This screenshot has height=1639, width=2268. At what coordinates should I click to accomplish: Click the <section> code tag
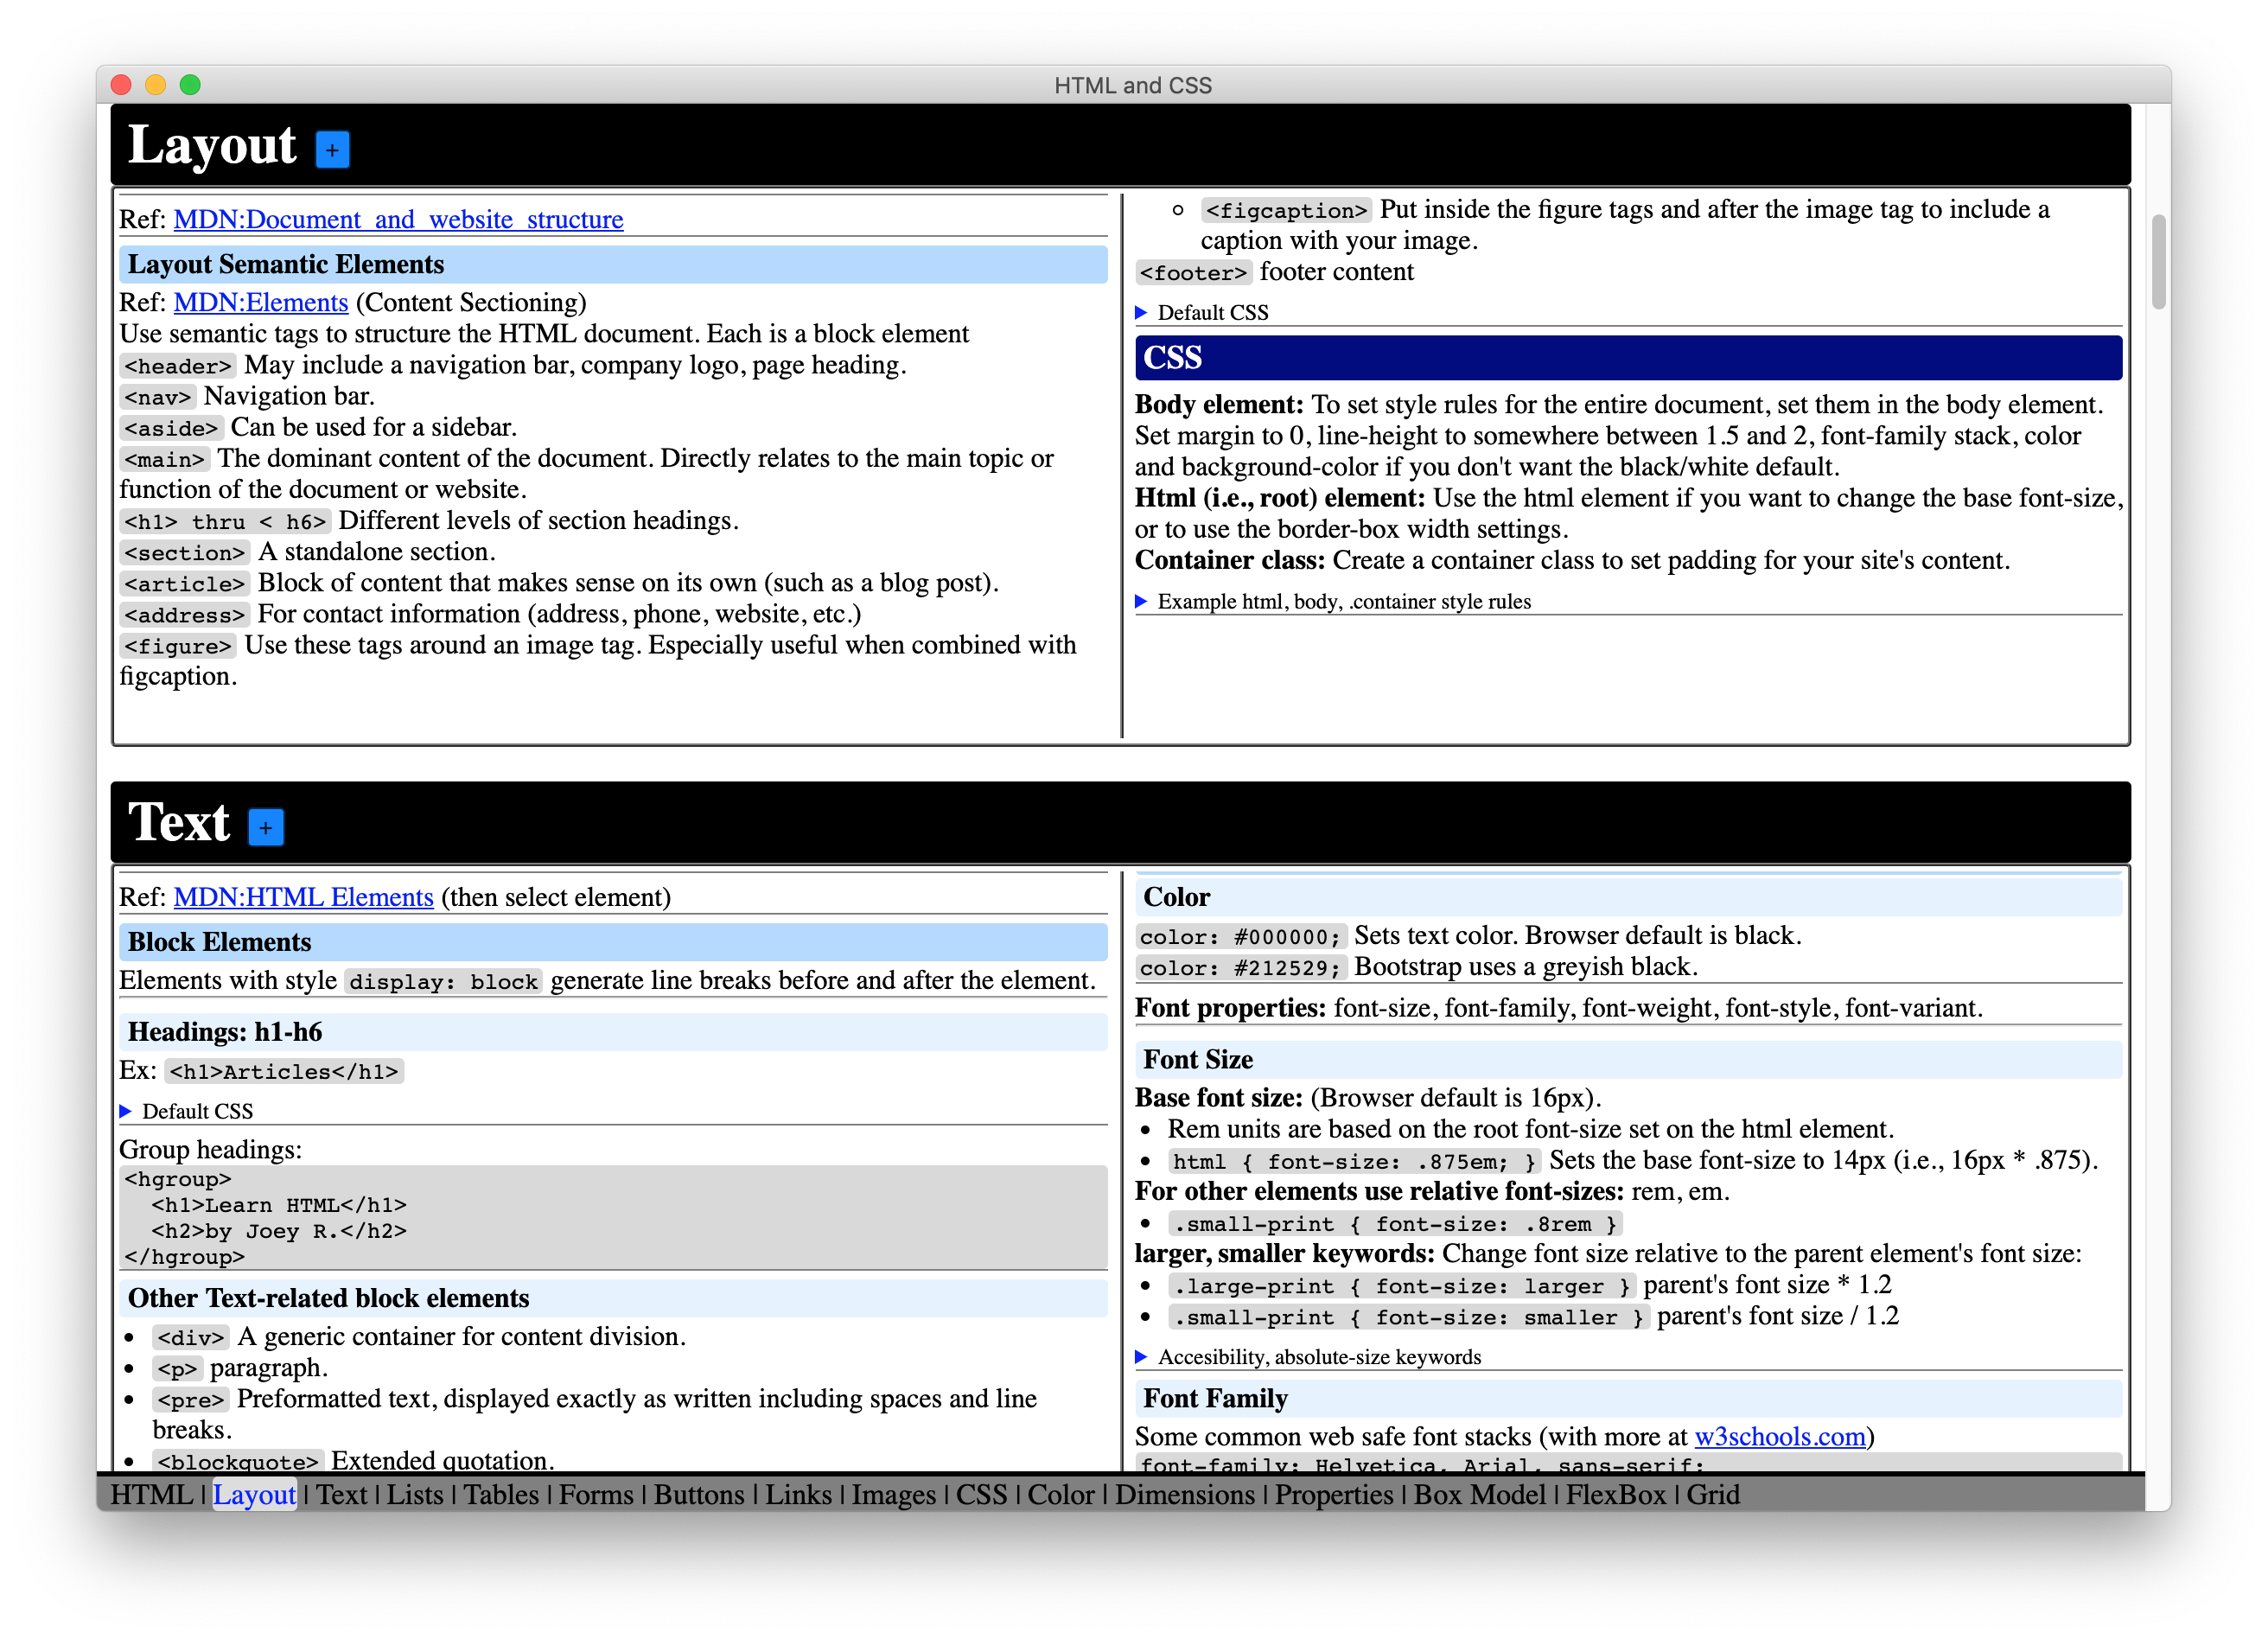pos(185,553)
